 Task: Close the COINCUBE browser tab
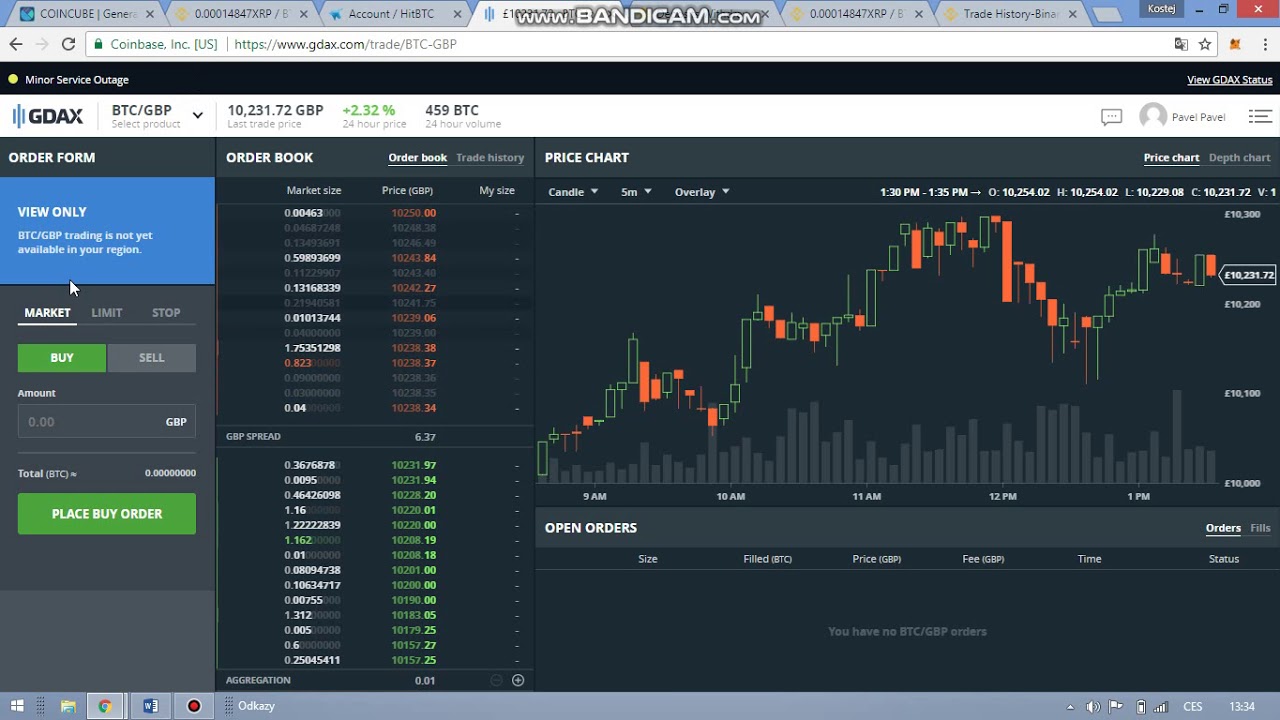click(x=150, y=15)
